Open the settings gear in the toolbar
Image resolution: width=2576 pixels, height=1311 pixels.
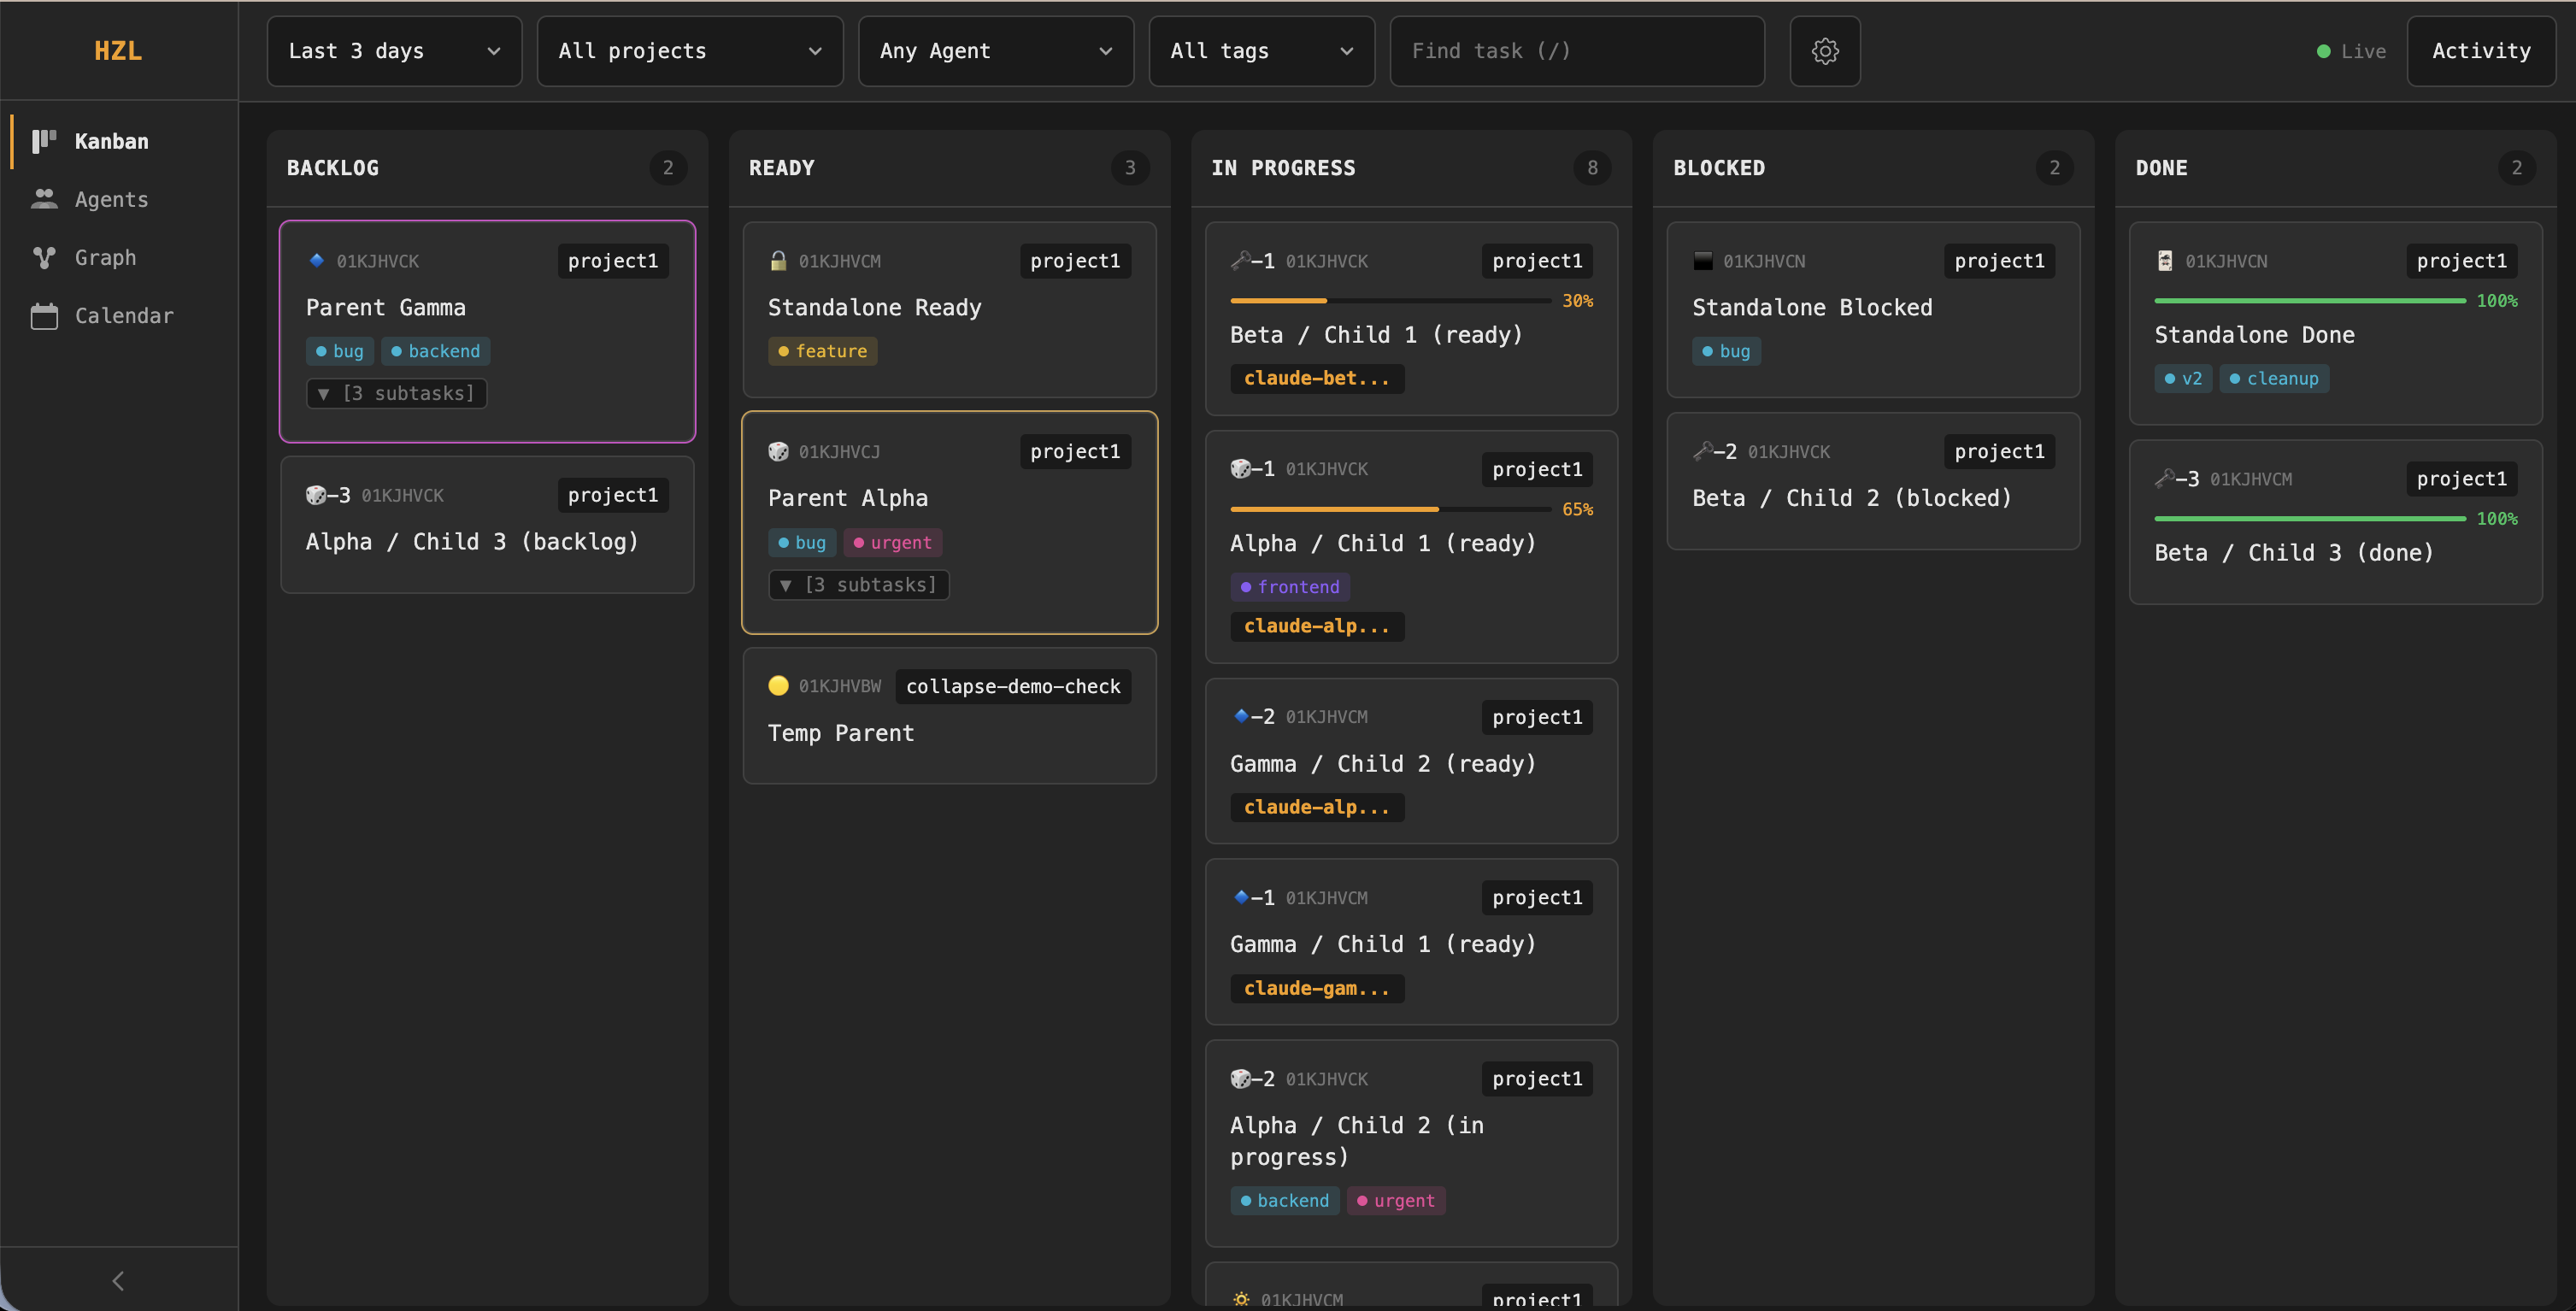click(x=1824, y=50)
